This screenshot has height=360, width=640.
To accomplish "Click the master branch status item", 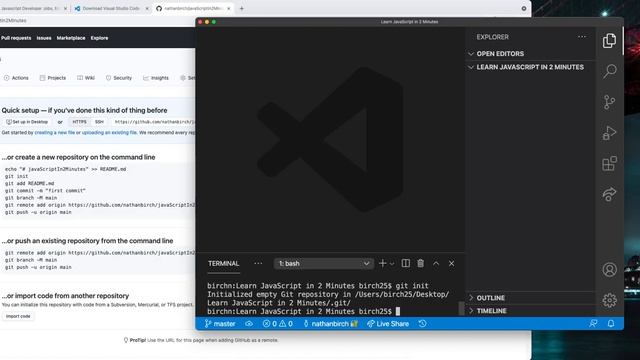I will [x=220, y=324].
